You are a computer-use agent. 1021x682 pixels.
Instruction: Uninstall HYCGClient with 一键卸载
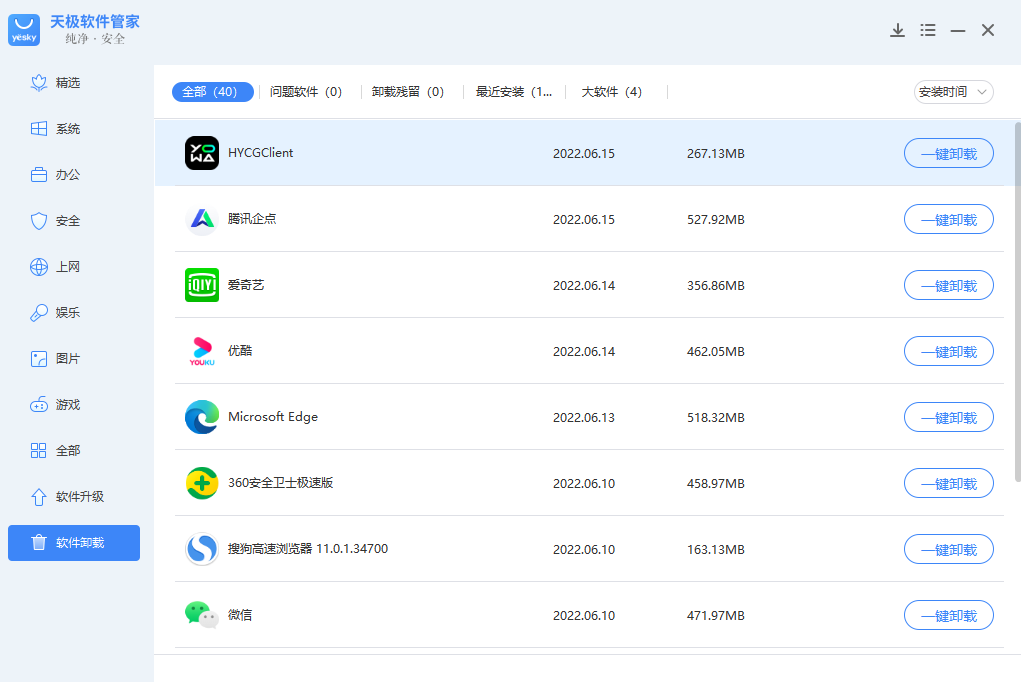(949, 154)
